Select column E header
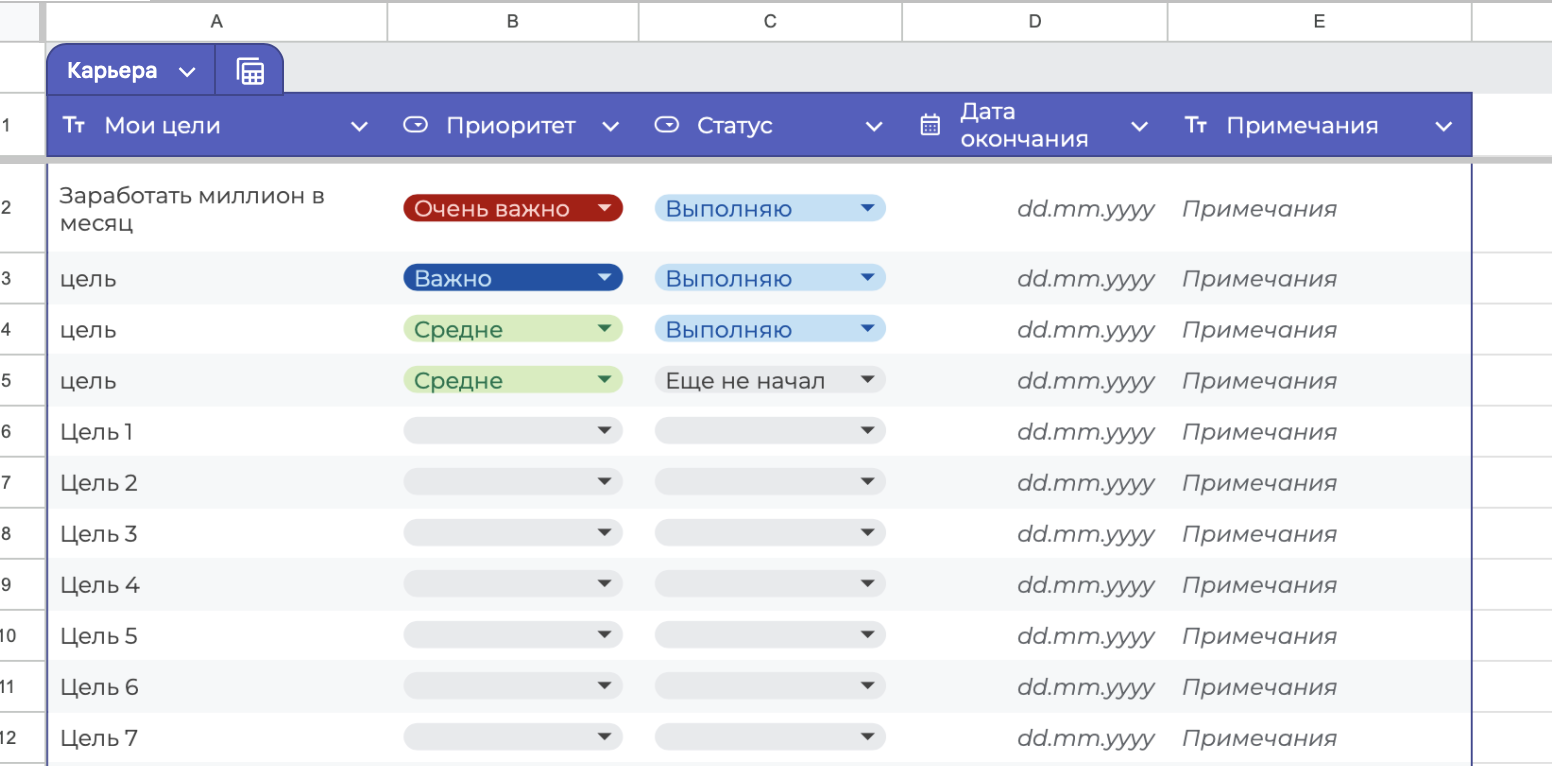The height and width of the screenshot is (766, 1552). [1320, 21]
